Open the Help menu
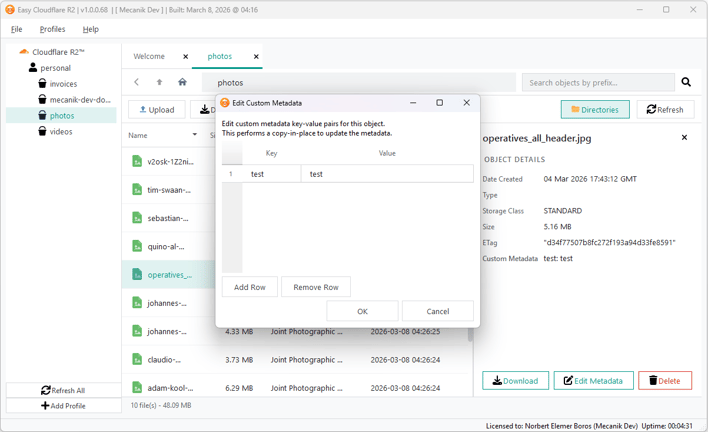This screenshot has height=432, width=708. coord(90,29)
